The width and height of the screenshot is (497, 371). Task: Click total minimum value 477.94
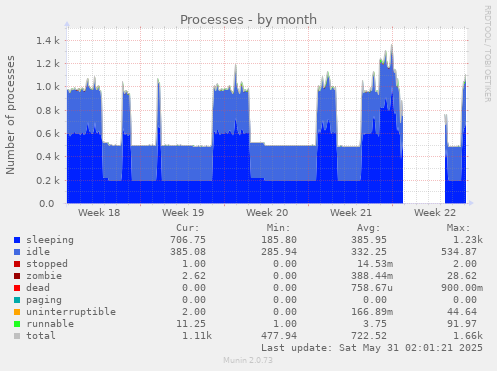pyautogui.click(x=279, y=336)
